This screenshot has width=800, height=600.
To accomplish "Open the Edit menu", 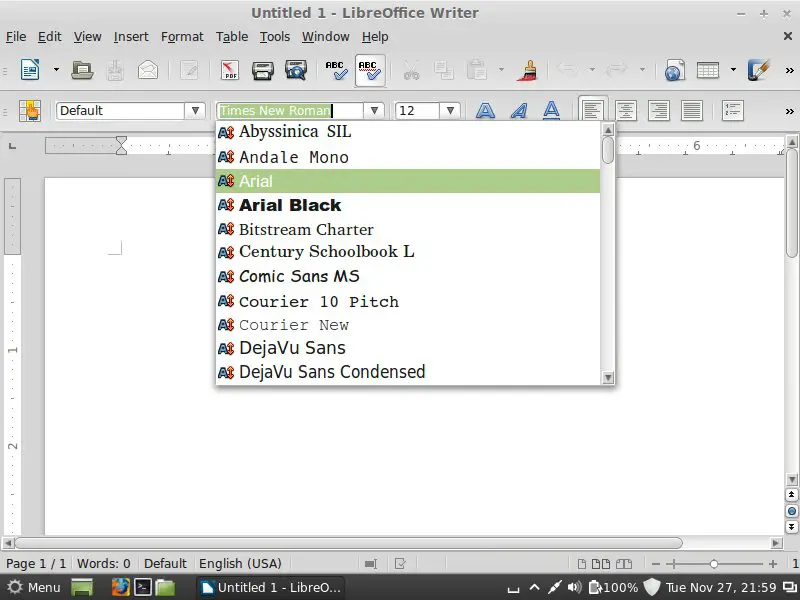I will click(x=49, y=37).
